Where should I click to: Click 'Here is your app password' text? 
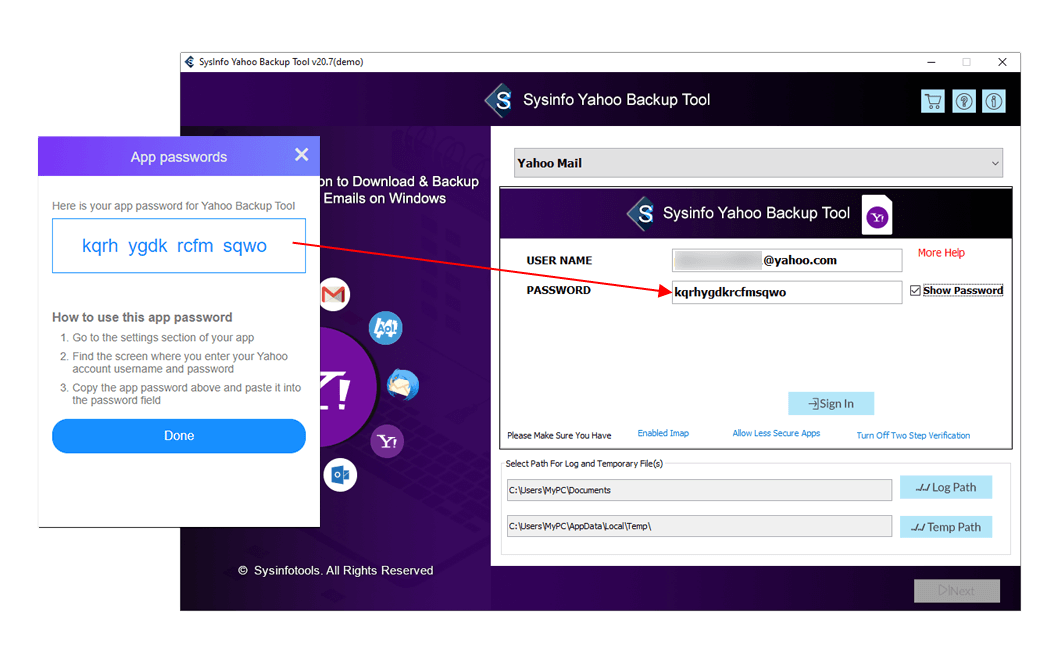(173, 206)
